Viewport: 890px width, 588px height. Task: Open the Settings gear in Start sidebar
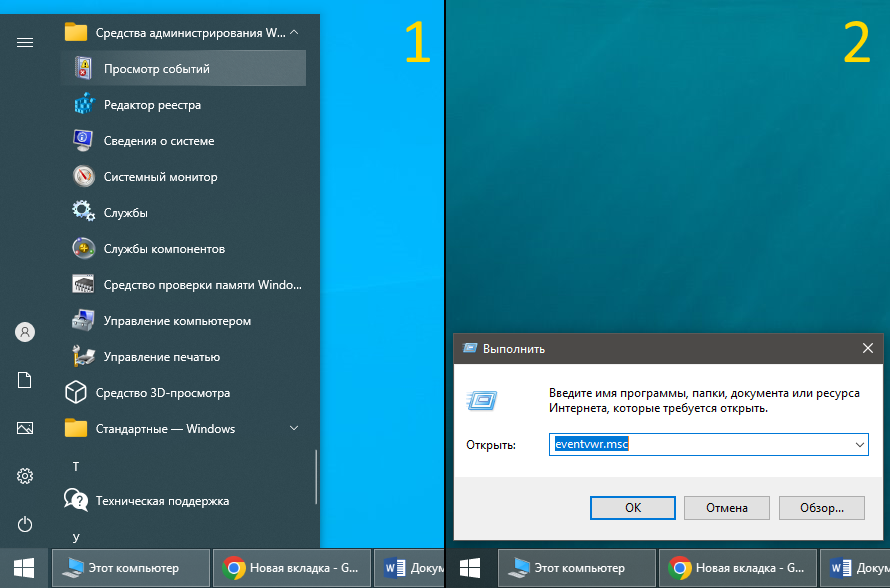coord(25,476)
